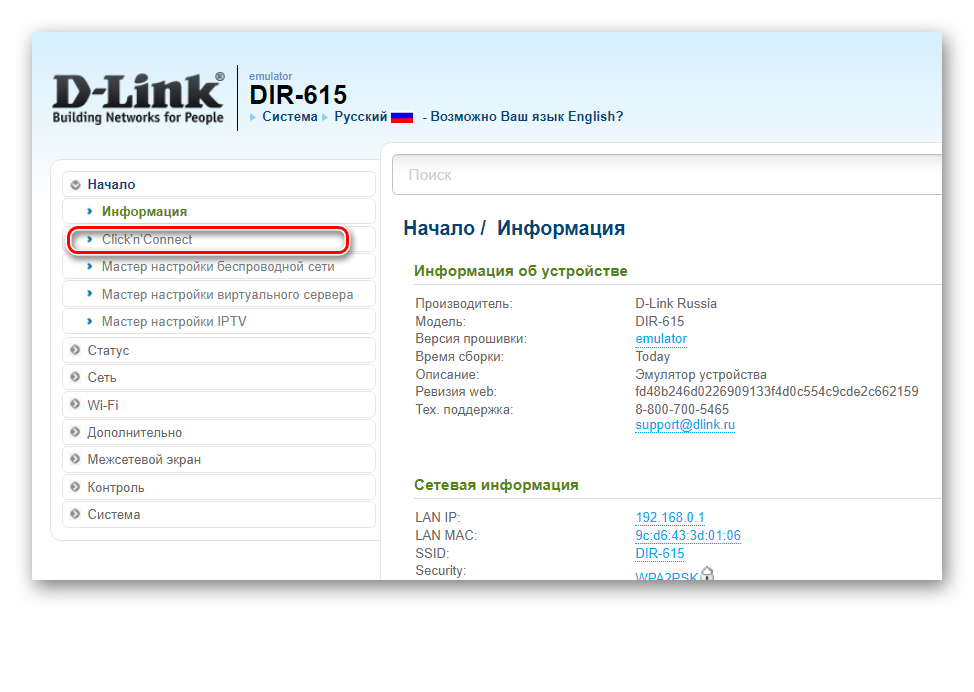974x692 pixels.
Task: Click the lock icon beside WPA2PSK
Action: pyautogui.click(x=707, y=573)
